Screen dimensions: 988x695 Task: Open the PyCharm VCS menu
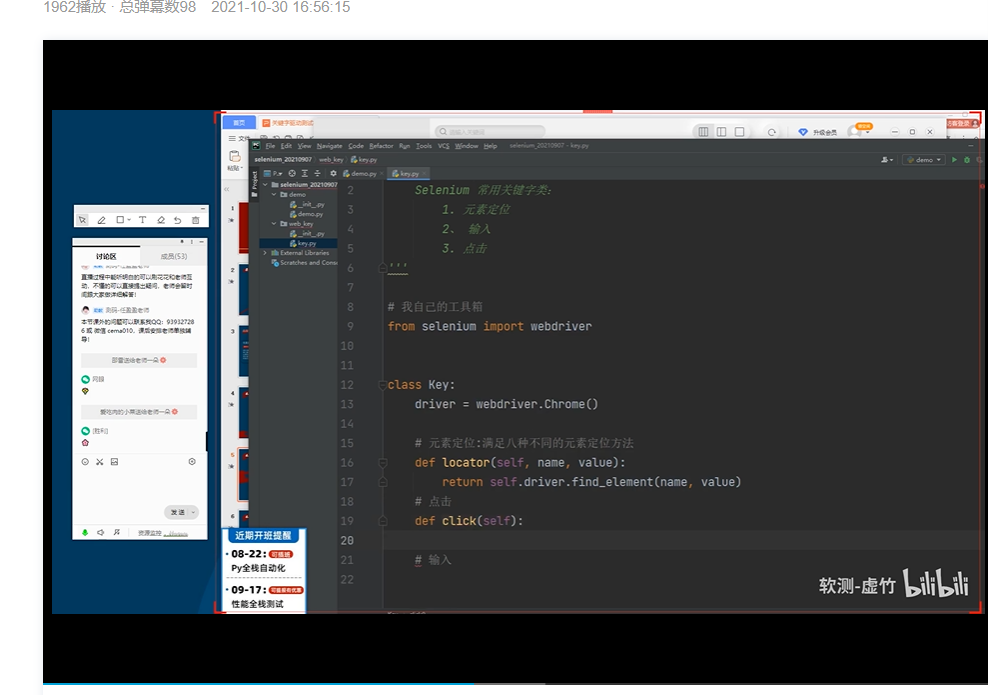click(444, 146)
